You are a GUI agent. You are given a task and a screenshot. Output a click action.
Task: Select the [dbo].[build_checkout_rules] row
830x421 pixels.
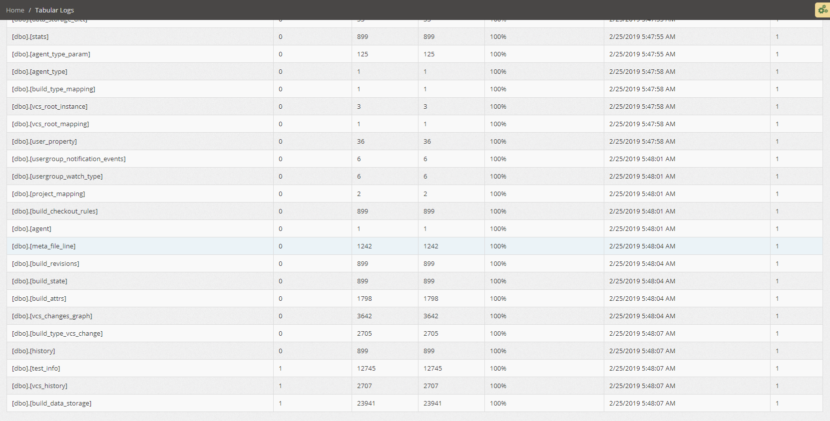(x=54, y=211)
